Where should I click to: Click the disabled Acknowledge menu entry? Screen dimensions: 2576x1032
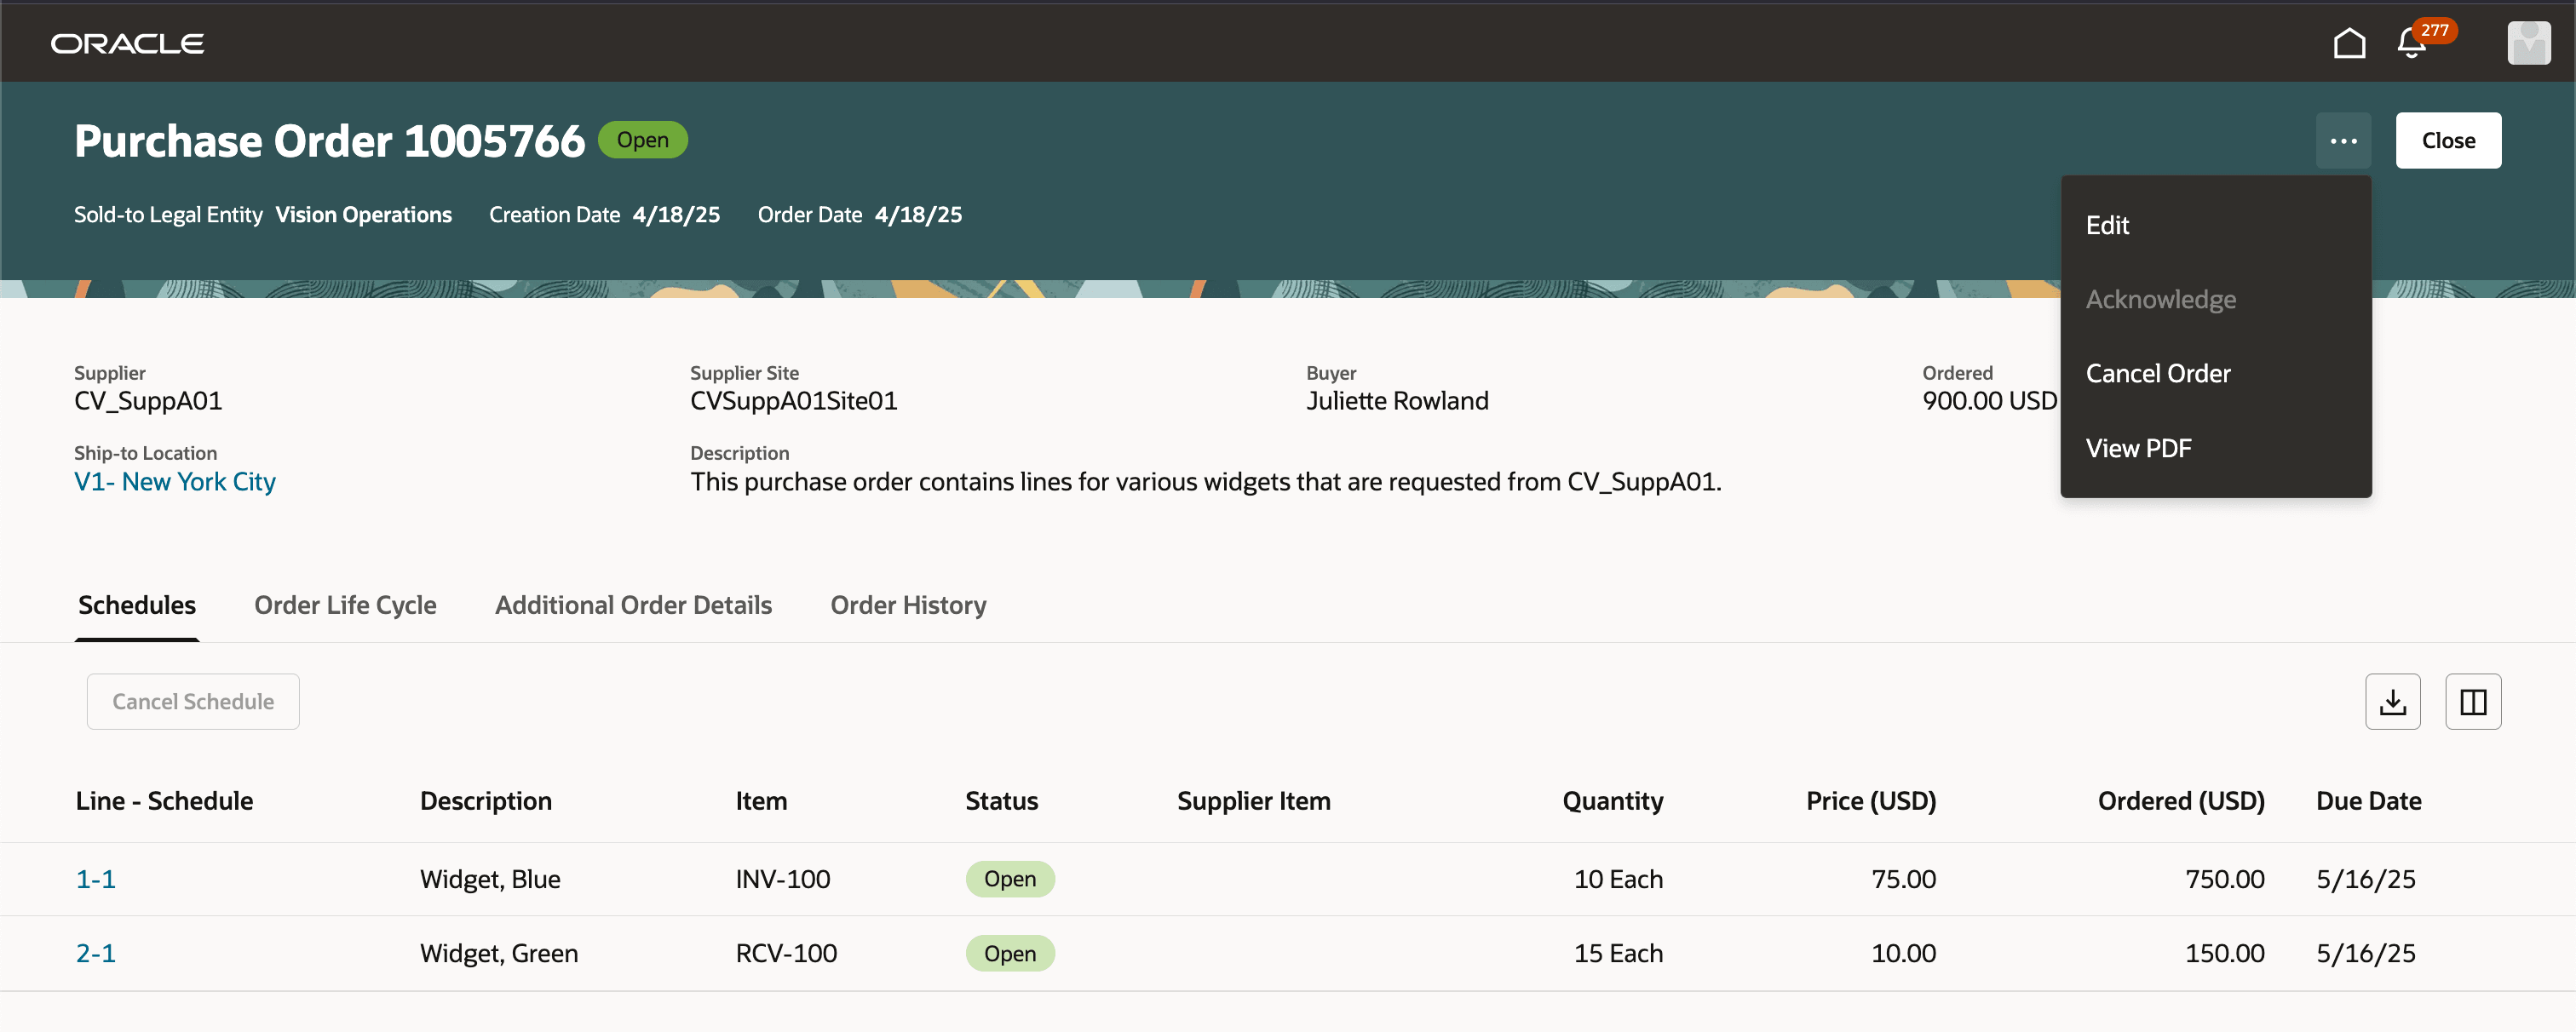coord(2161,299)
